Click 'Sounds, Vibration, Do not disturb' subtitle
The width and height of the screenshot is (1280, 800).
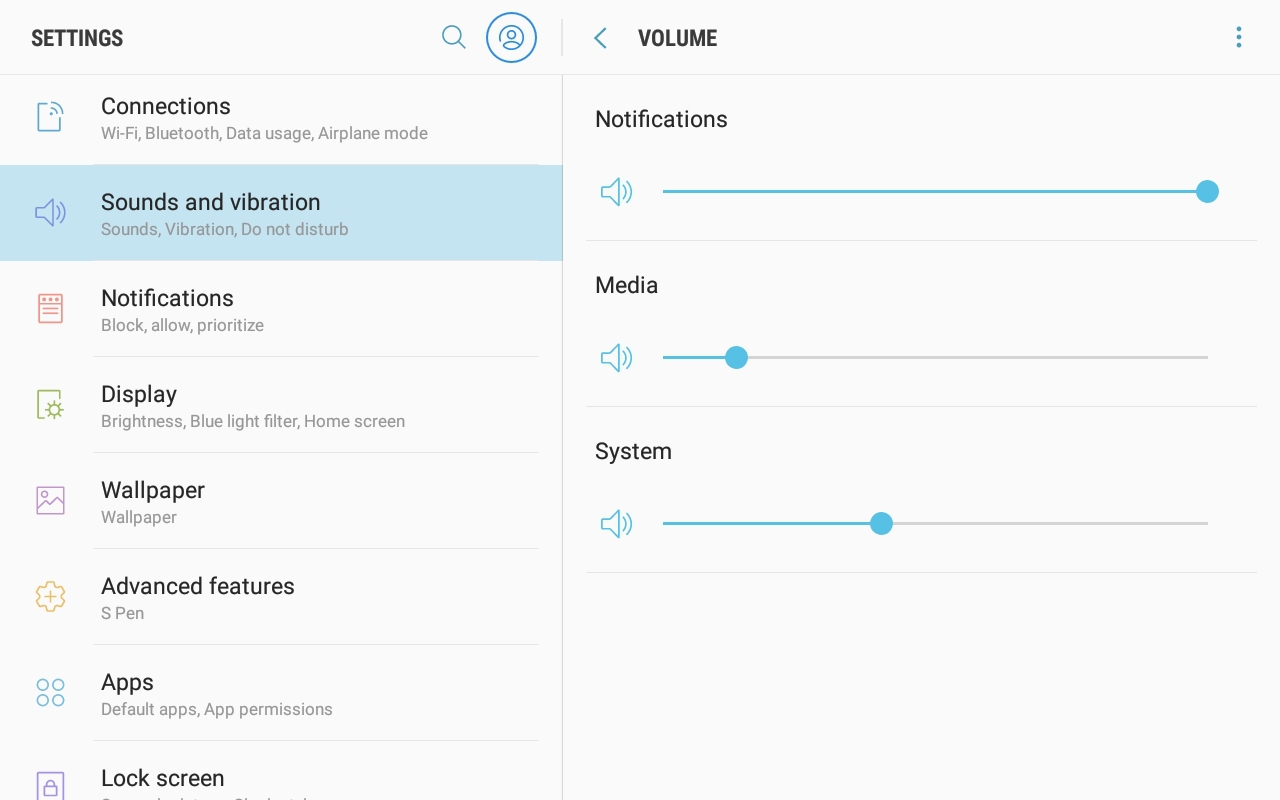point(225,229)
